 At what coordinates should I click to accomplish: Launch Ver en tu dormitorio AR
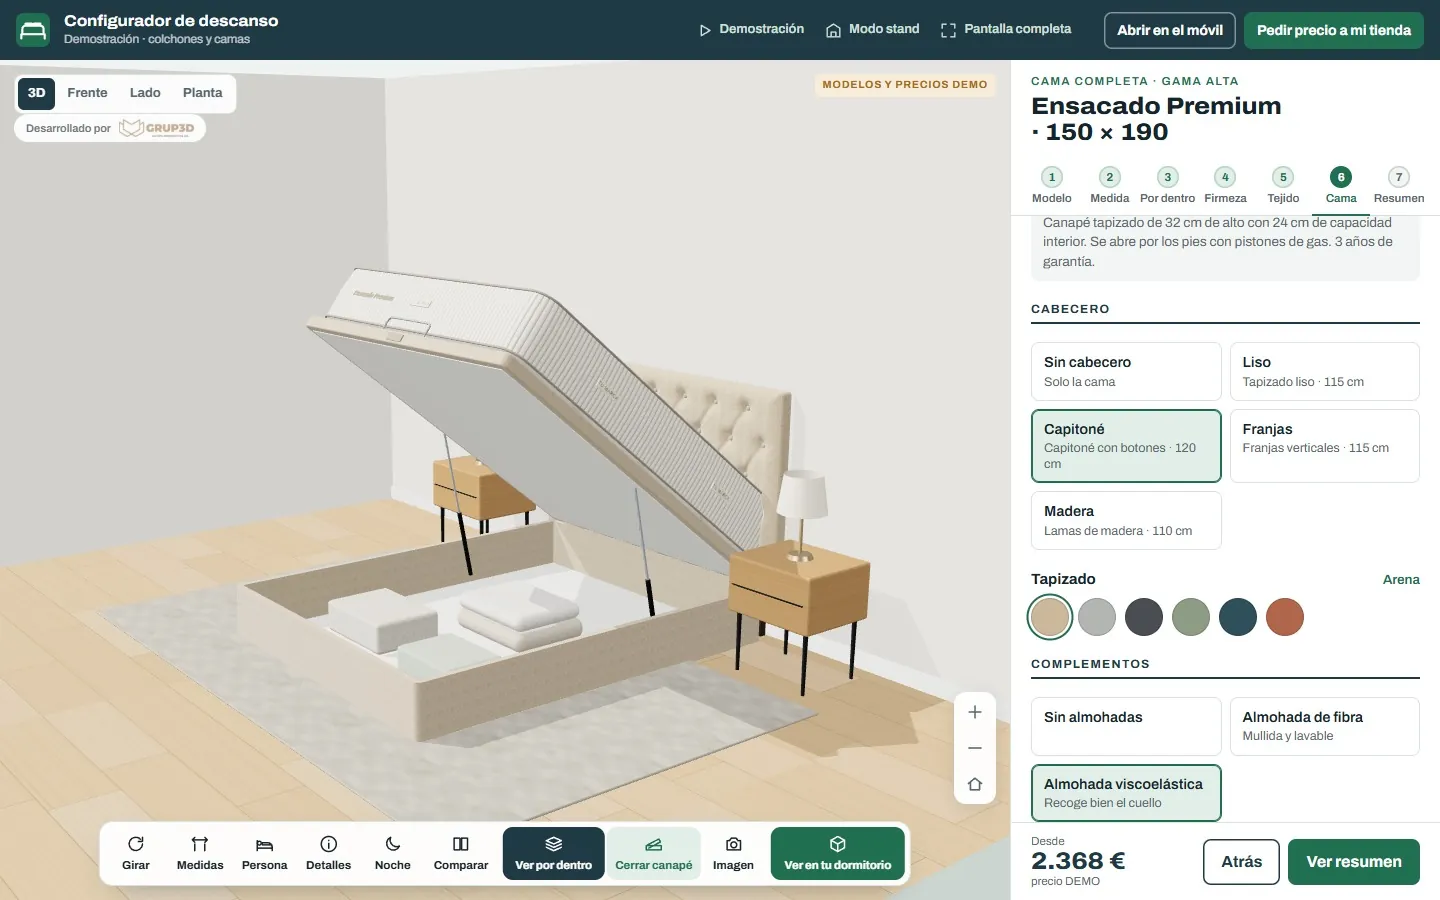(x=838, y=853)
